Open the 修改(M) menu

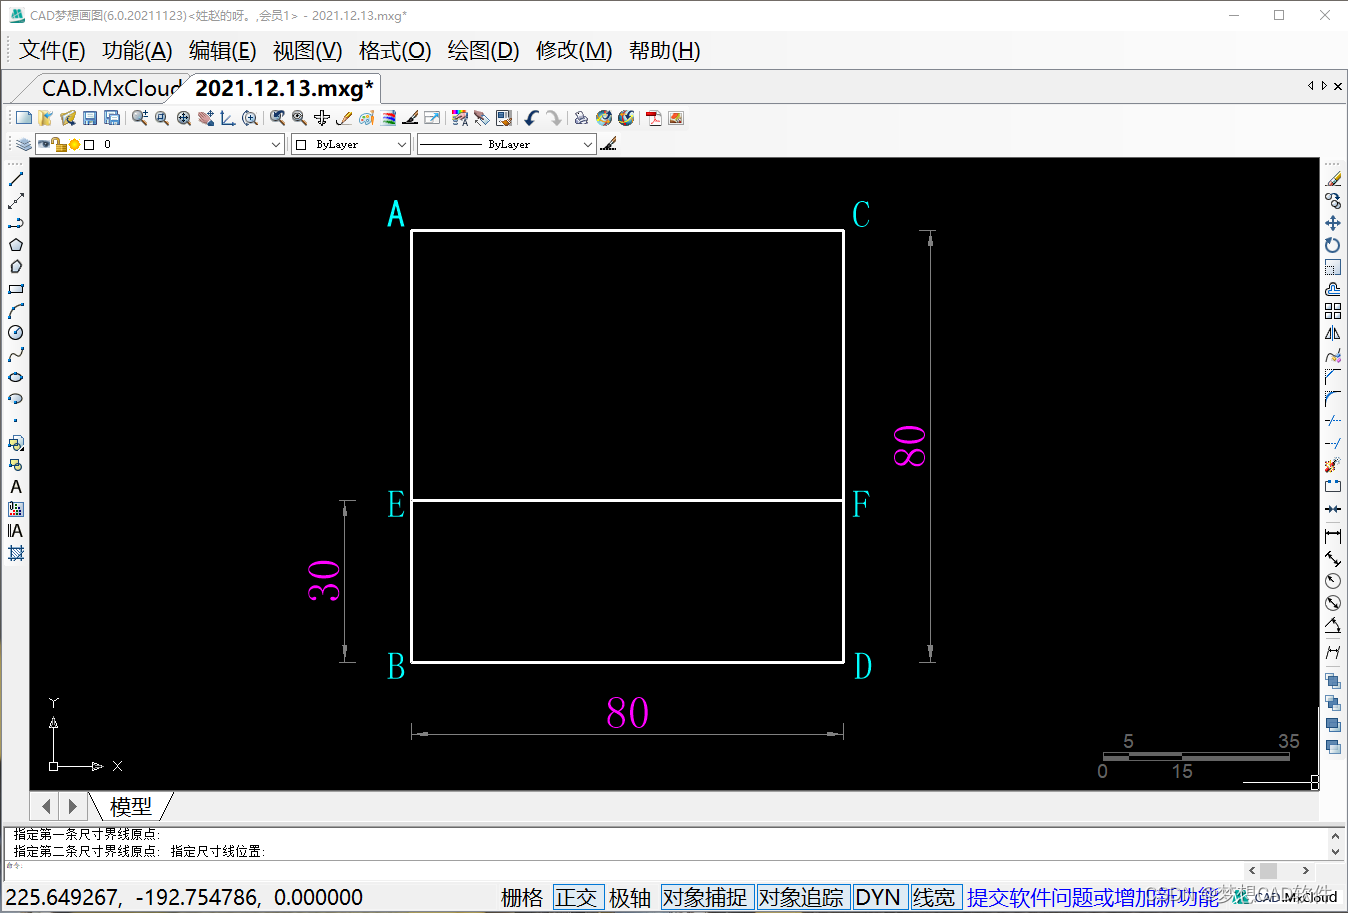coord(574,50)
